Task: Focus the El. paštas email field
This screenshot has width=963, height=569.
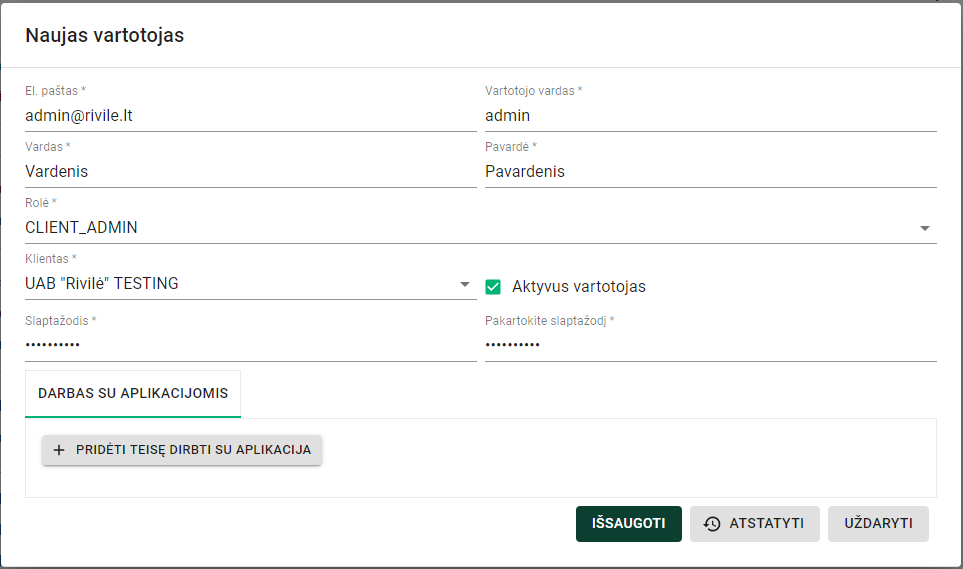Action: (250, 115)
